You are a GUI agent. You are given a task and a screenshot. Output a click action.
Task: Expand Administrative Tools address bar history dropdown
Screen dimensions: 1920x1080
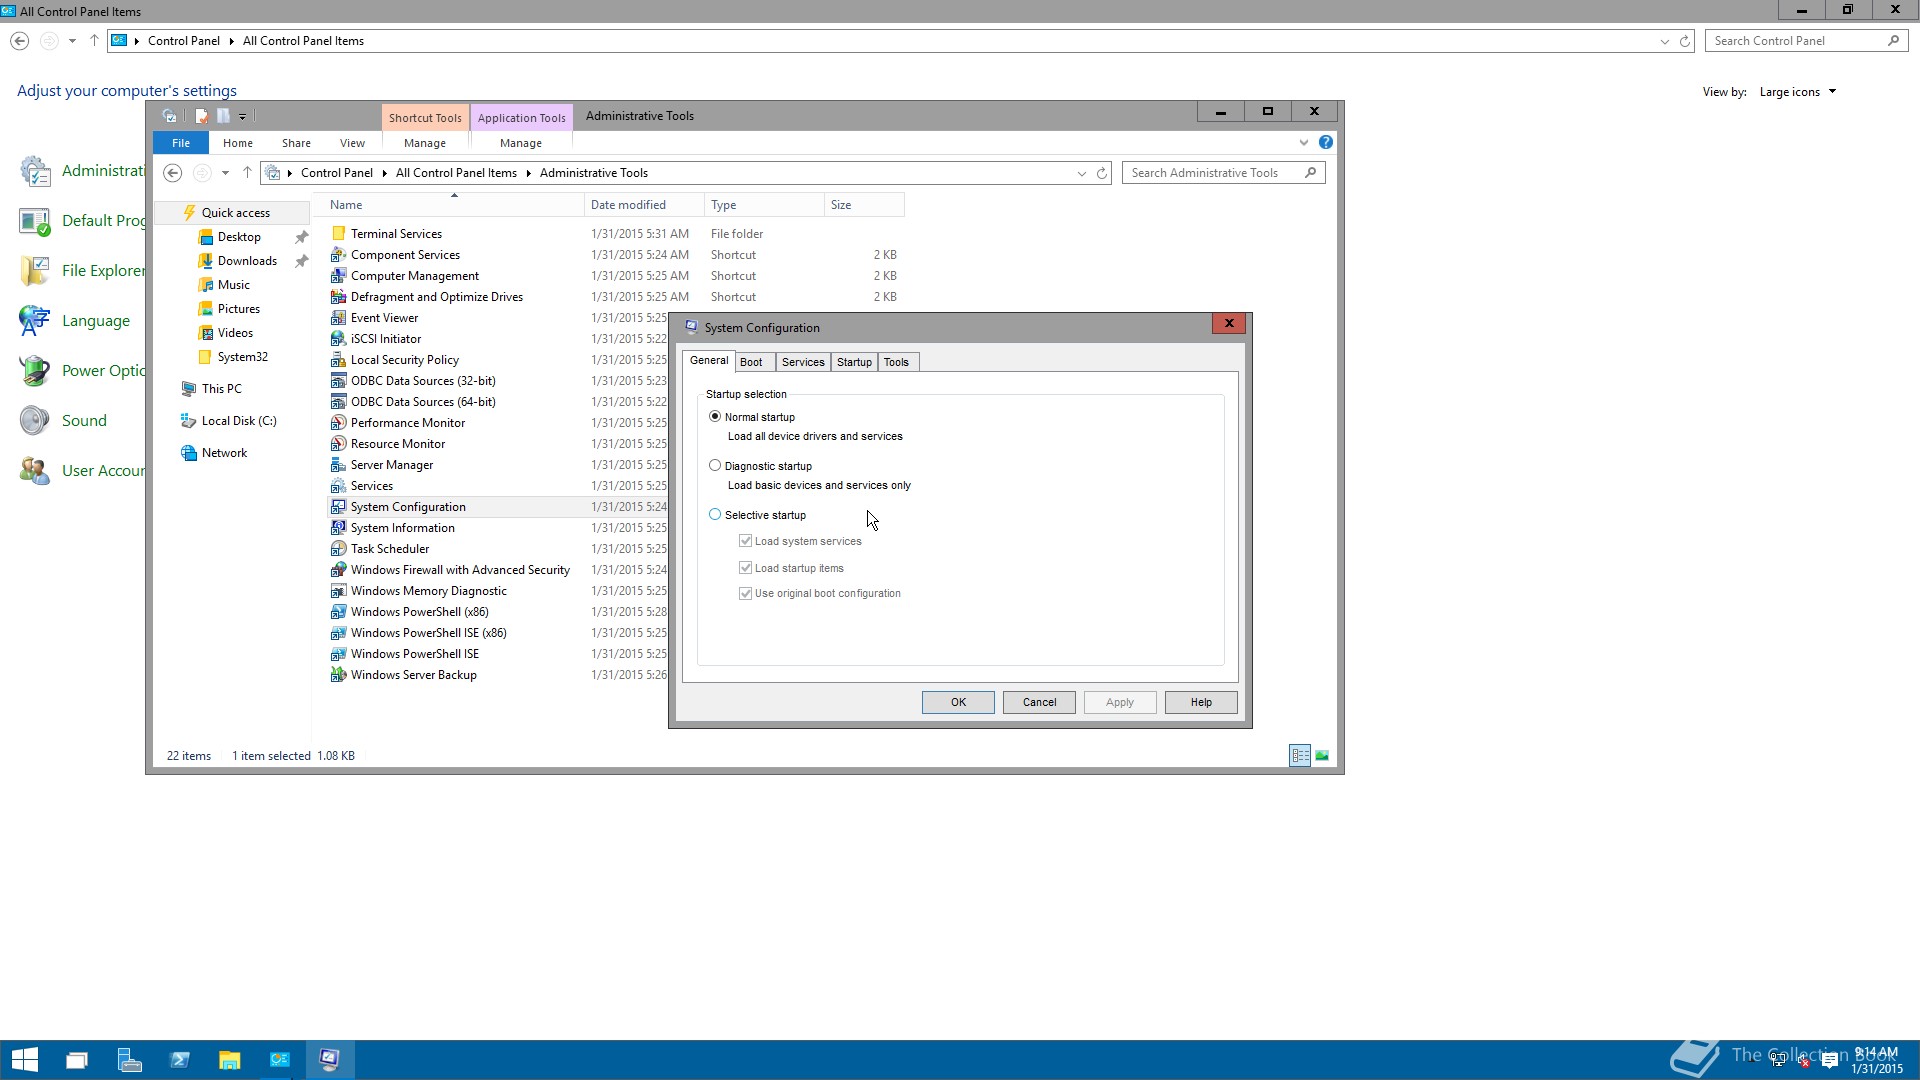1081,173
